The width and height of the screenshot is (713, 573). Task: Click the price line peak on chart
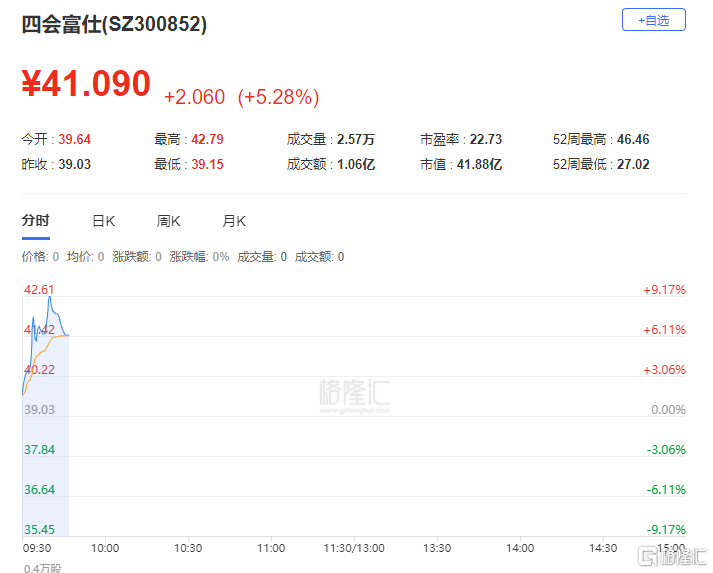coord(50,297)
